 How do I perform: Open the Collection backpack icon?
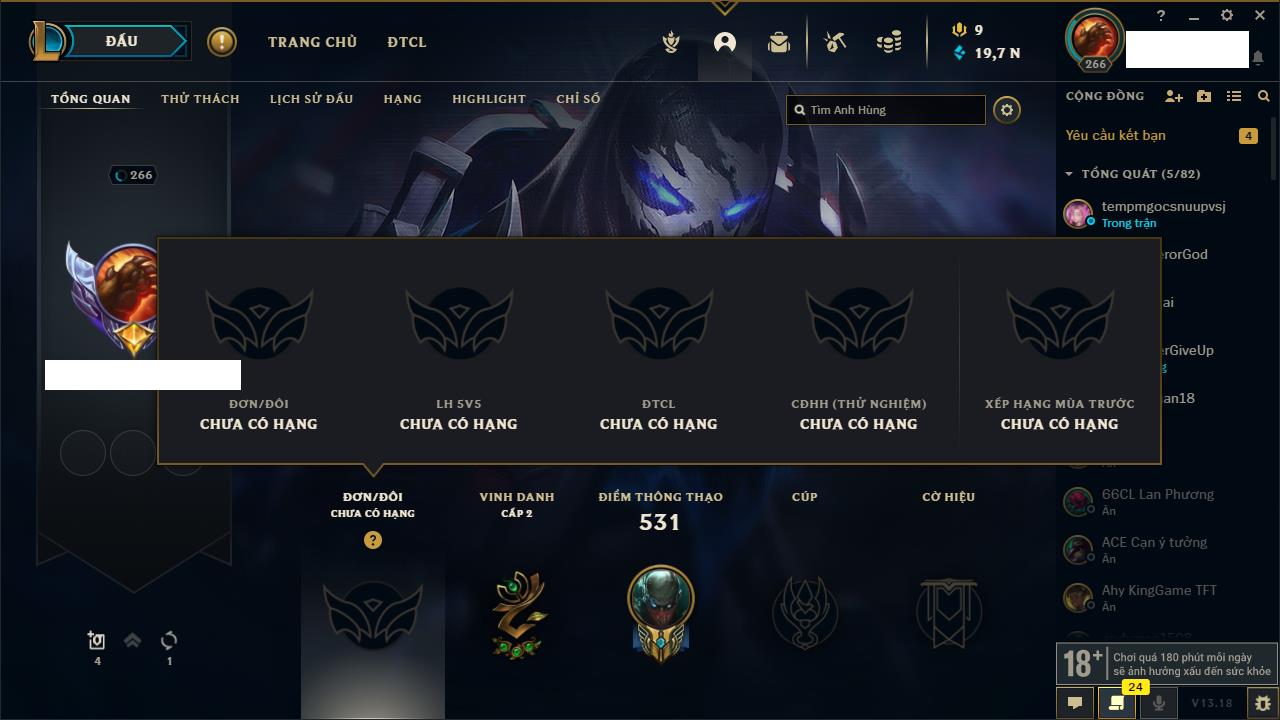coord(779,42)
